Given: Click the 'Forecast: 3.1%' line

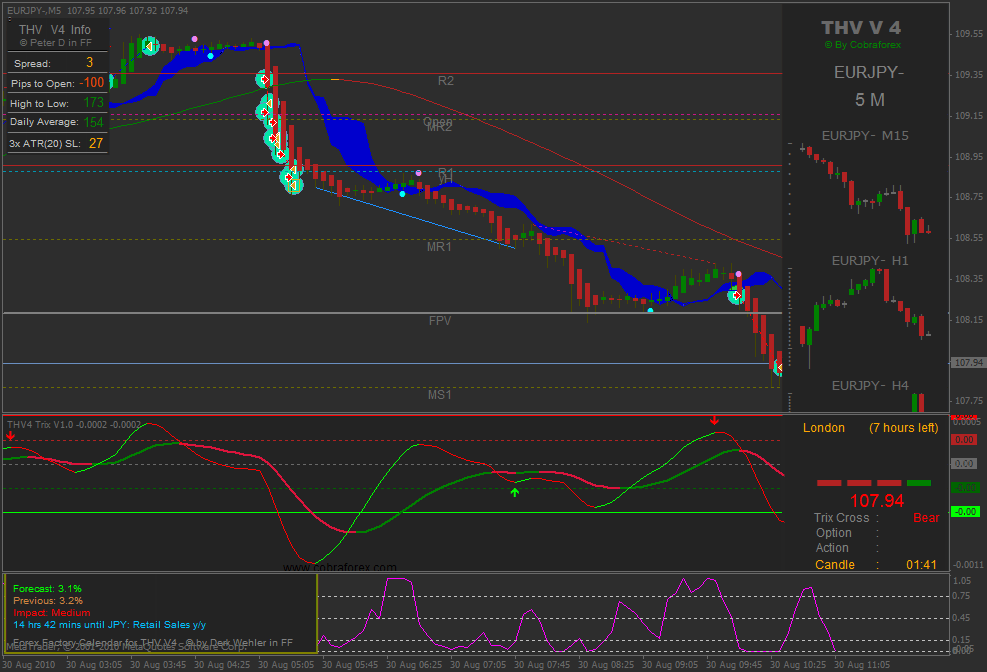Looking at the screenshot, I should pos(47,589).
